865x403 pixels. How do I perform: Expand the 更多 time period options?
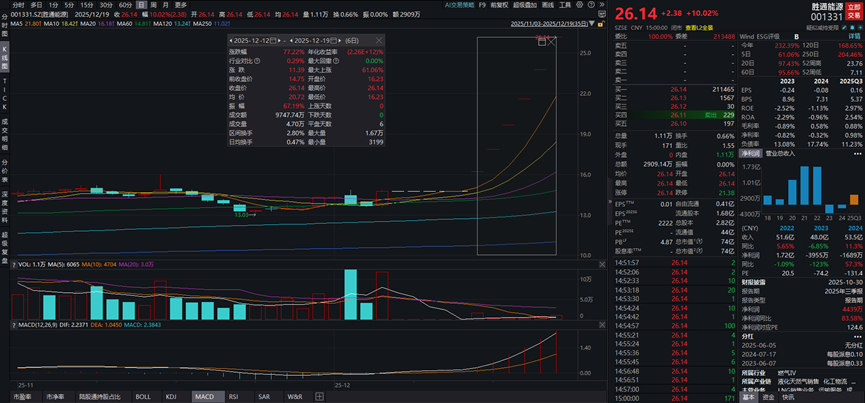tap(181, 5)
